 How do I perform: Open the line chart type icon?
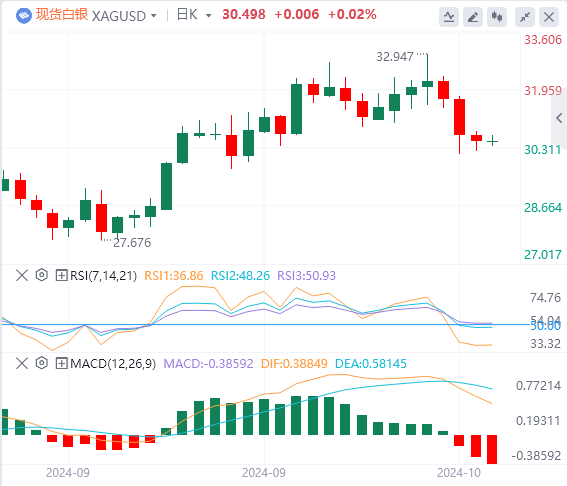[x=449, y=17]
